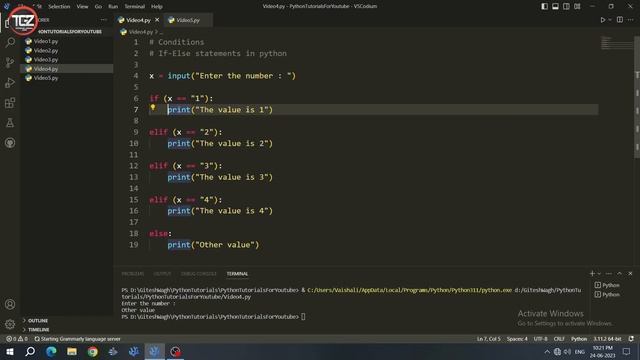Click the terminal prompt input area
The width and height of the screenshot is (640, 360).
coord(303,316)
